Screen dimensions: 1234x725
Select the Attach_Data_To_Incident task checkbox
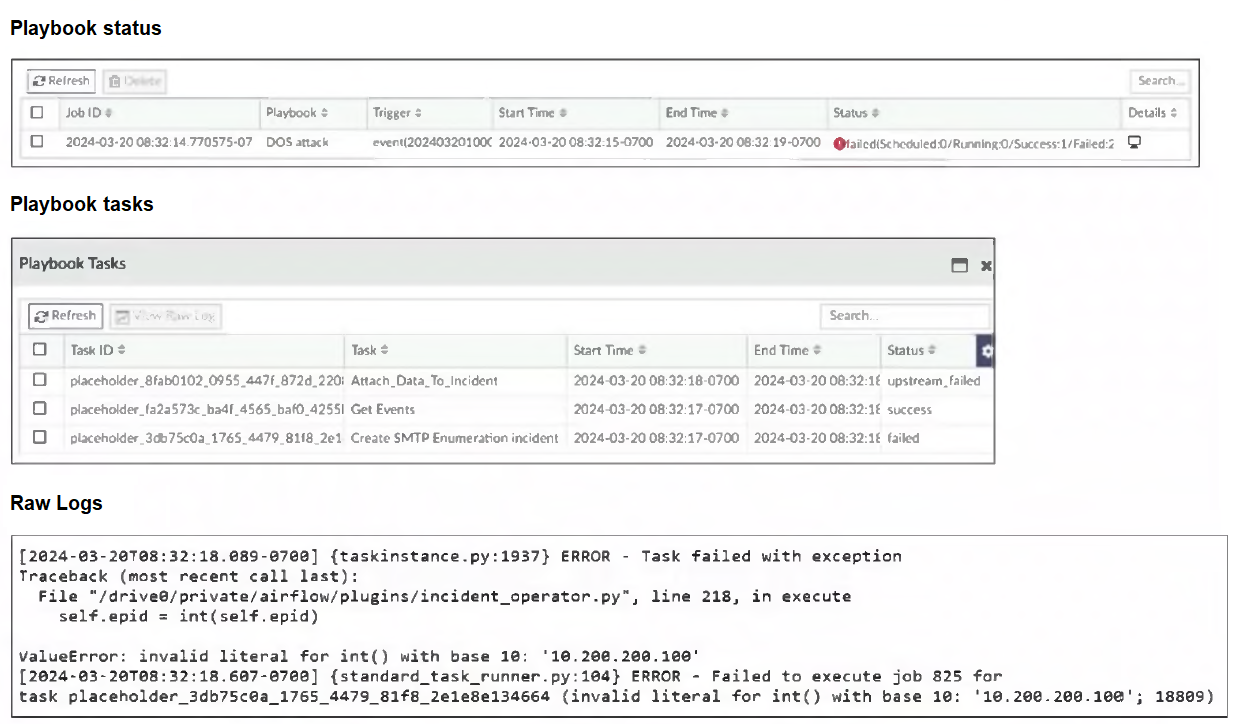click(40, 380)
